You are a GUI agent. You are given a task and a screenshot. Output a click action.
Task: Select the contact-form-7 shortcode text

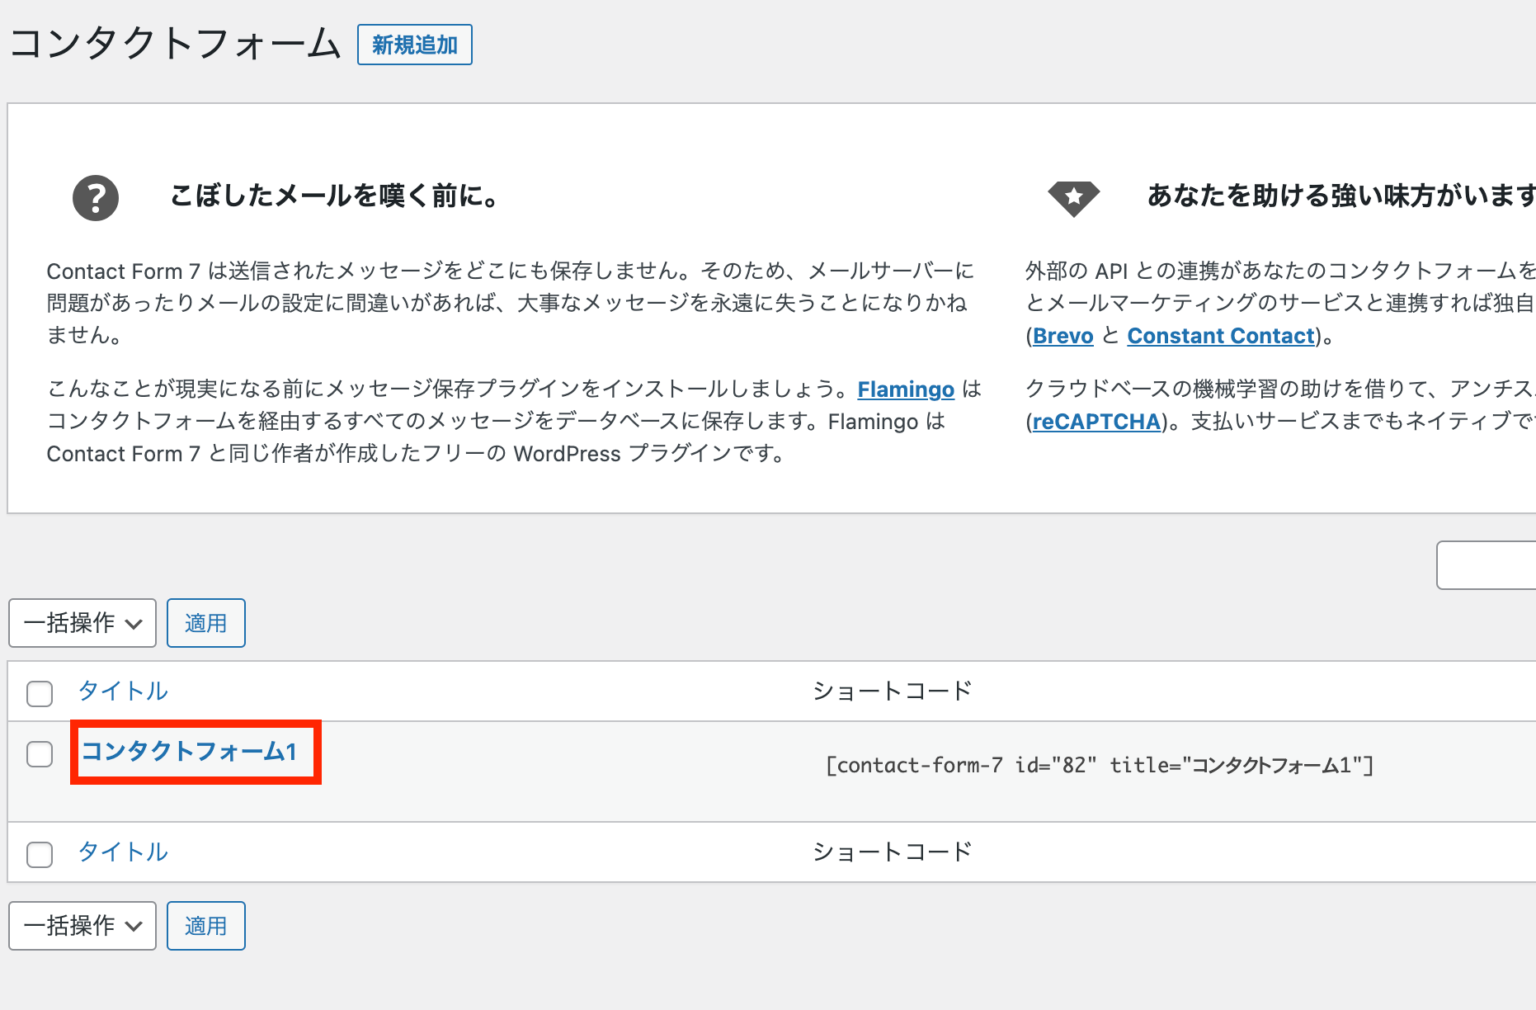point(1100,765)
